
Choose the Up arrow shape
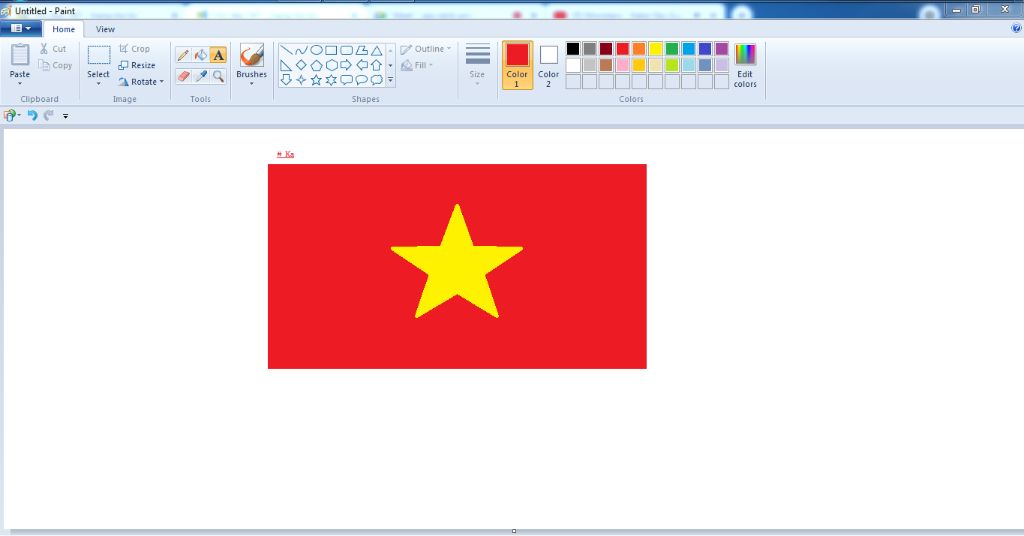tap(376, 65)
